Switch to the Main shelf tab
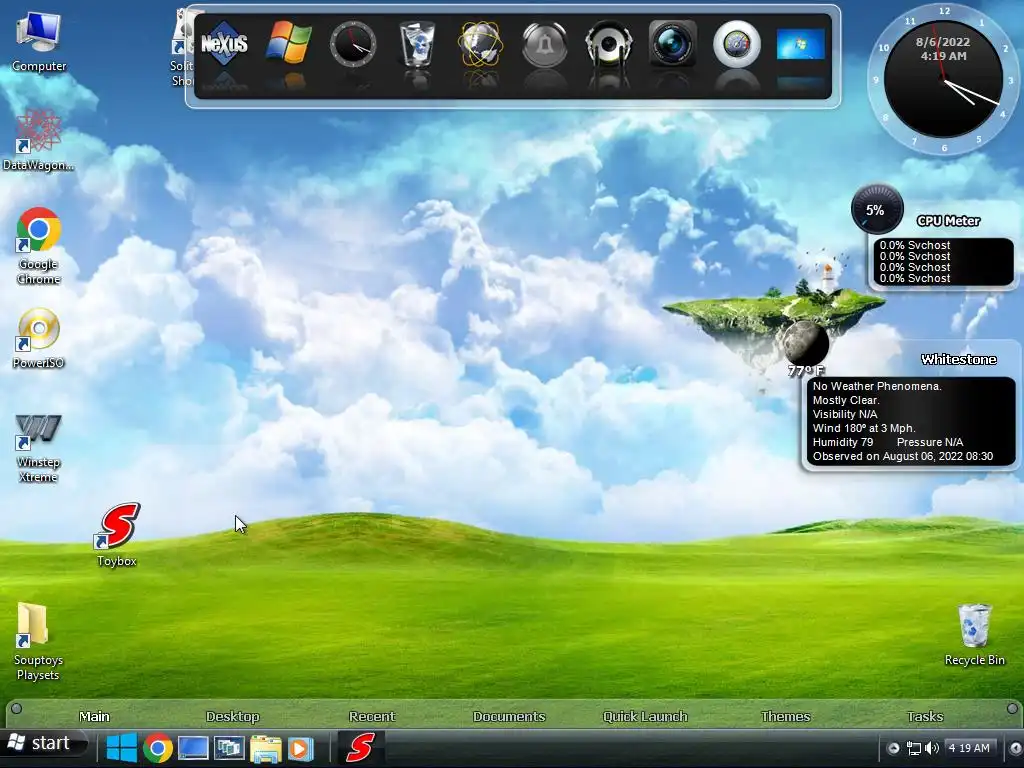The height and width of the screenshot is (768, 1024). [x=95, y=716]
